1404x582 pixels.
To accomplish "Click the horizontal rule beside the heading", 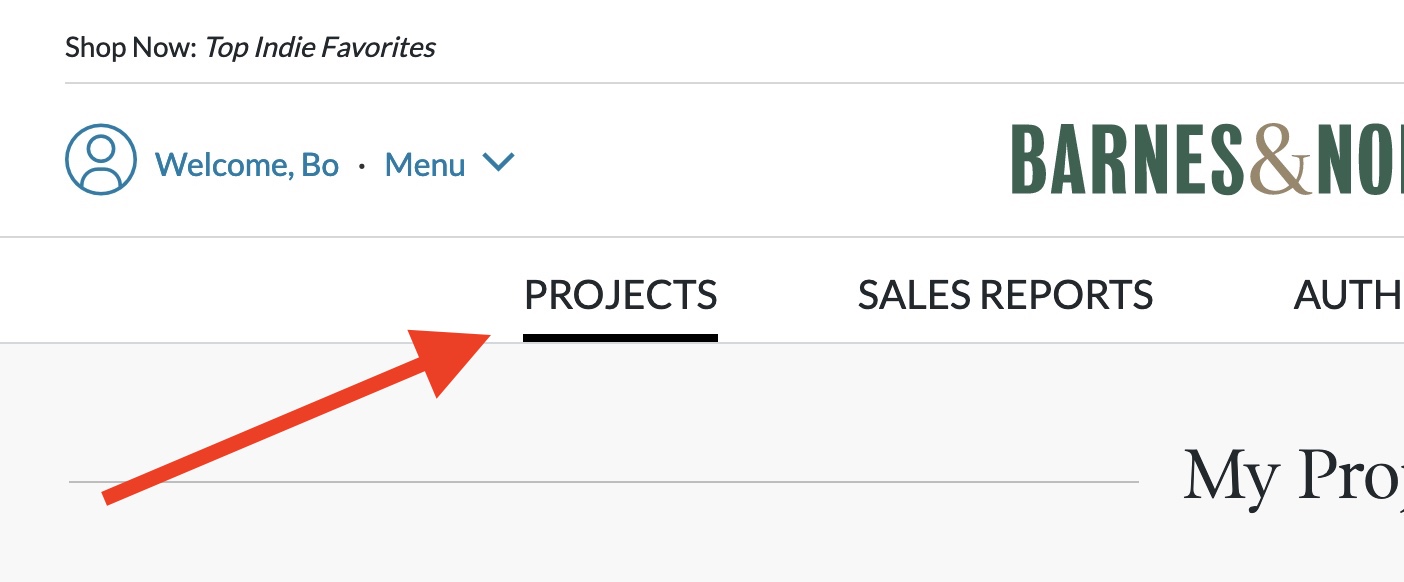I will (600, 482).
